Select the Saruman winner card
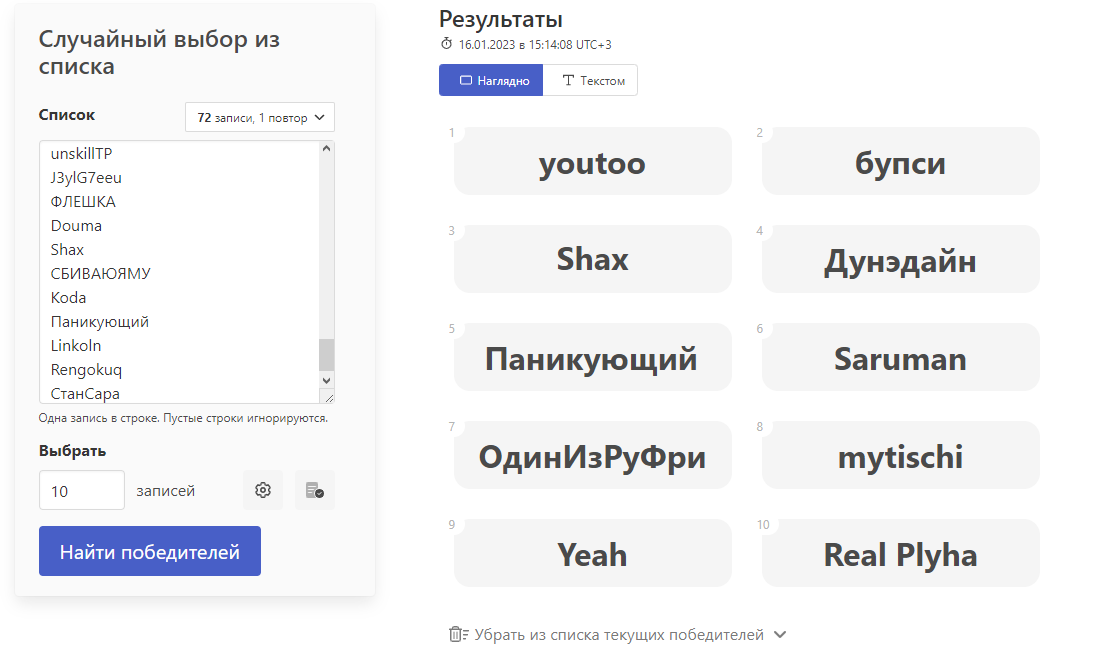 pyautogui.click(x=900, y=358)
